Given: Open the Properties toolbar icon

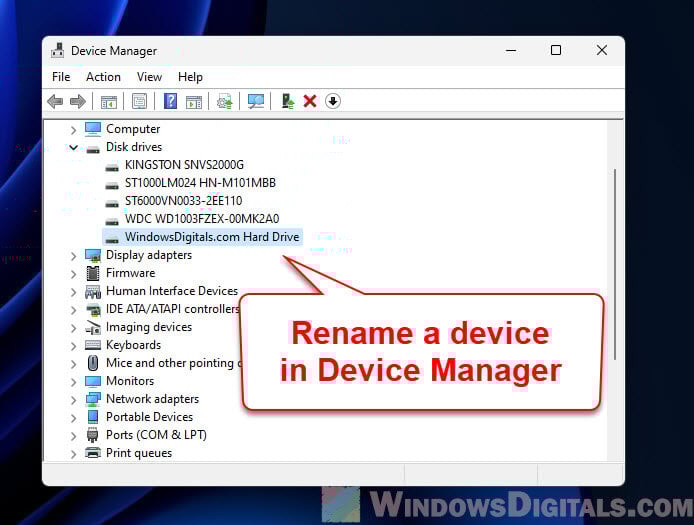Looking at the screenshot, I should 139,101.
